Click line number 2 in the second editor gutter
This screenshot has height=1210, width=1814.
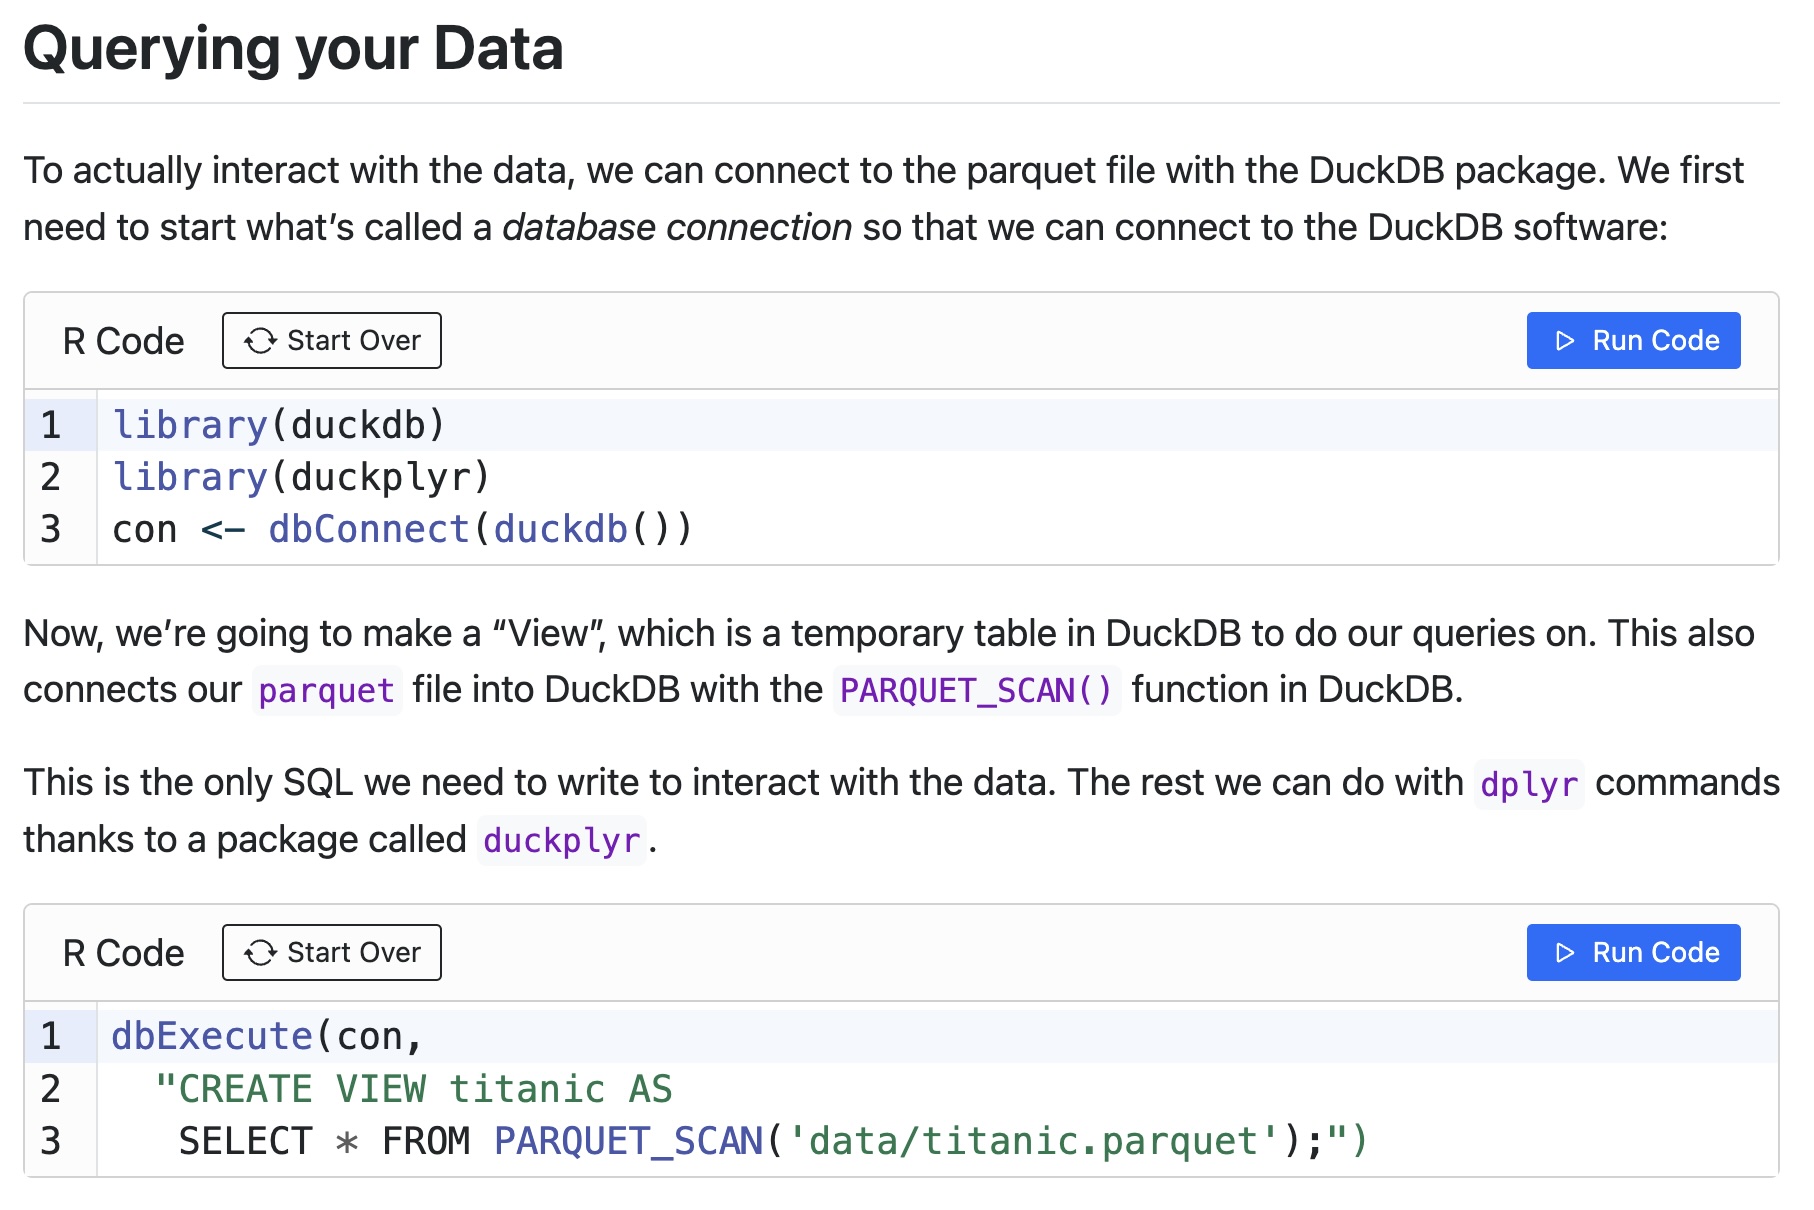51,1089
